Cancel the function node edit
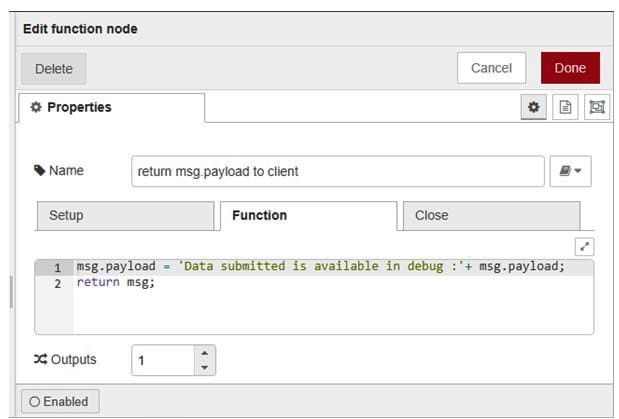The image size is (619, 419). 491,68
